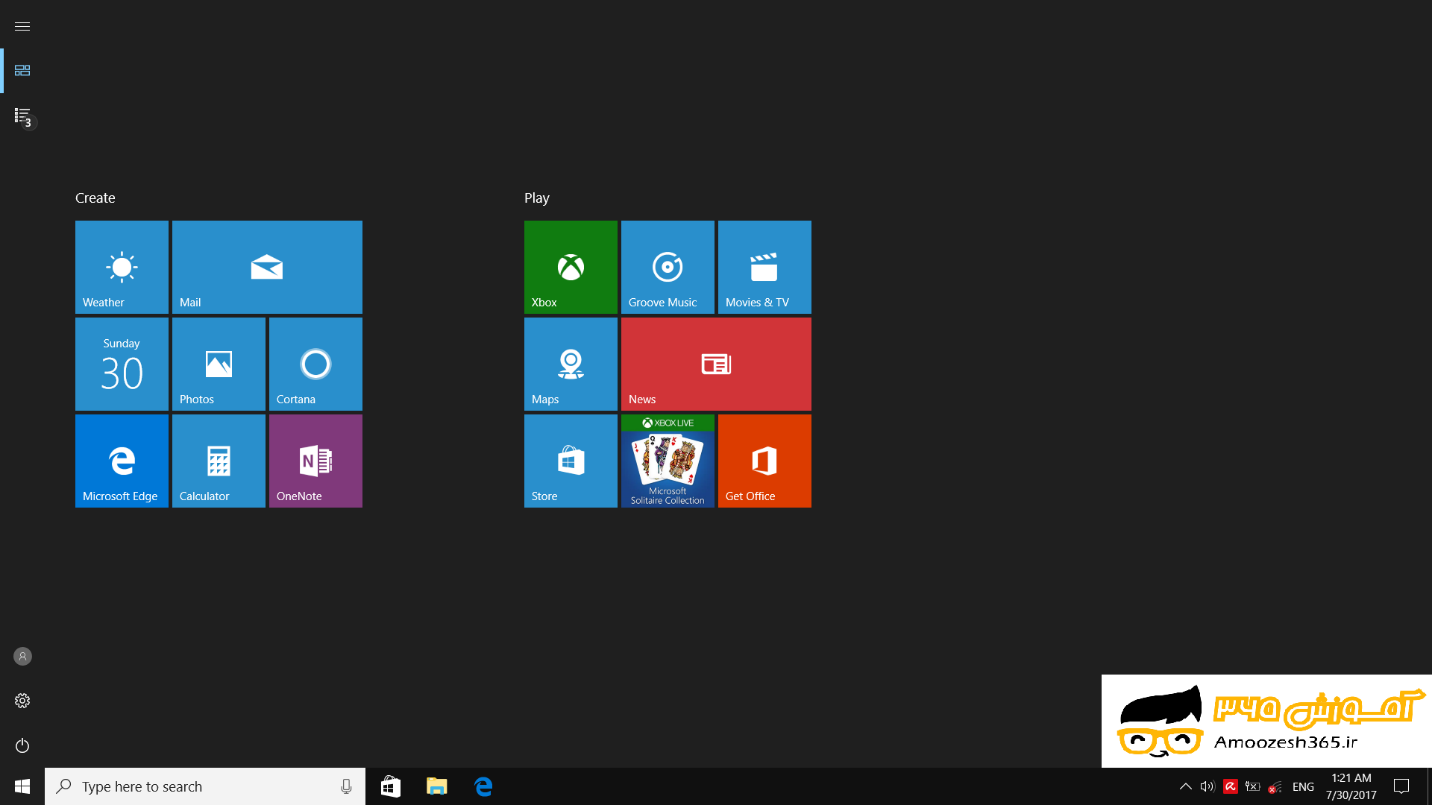Open the Calendar tile showing Sunday 30
Screen dimensions: 1432x805
122,364
